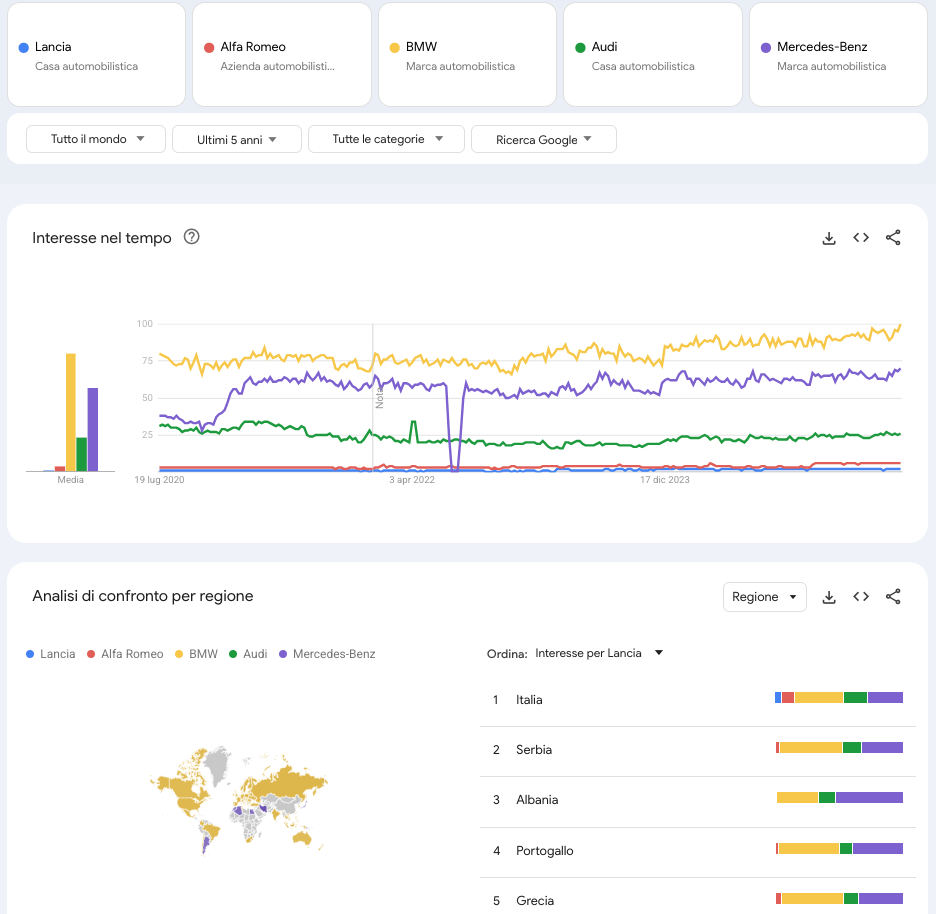Open the Interesse per Lancia sort dropdown
Screen dimensions: 936x914
[x=599, y=653]
